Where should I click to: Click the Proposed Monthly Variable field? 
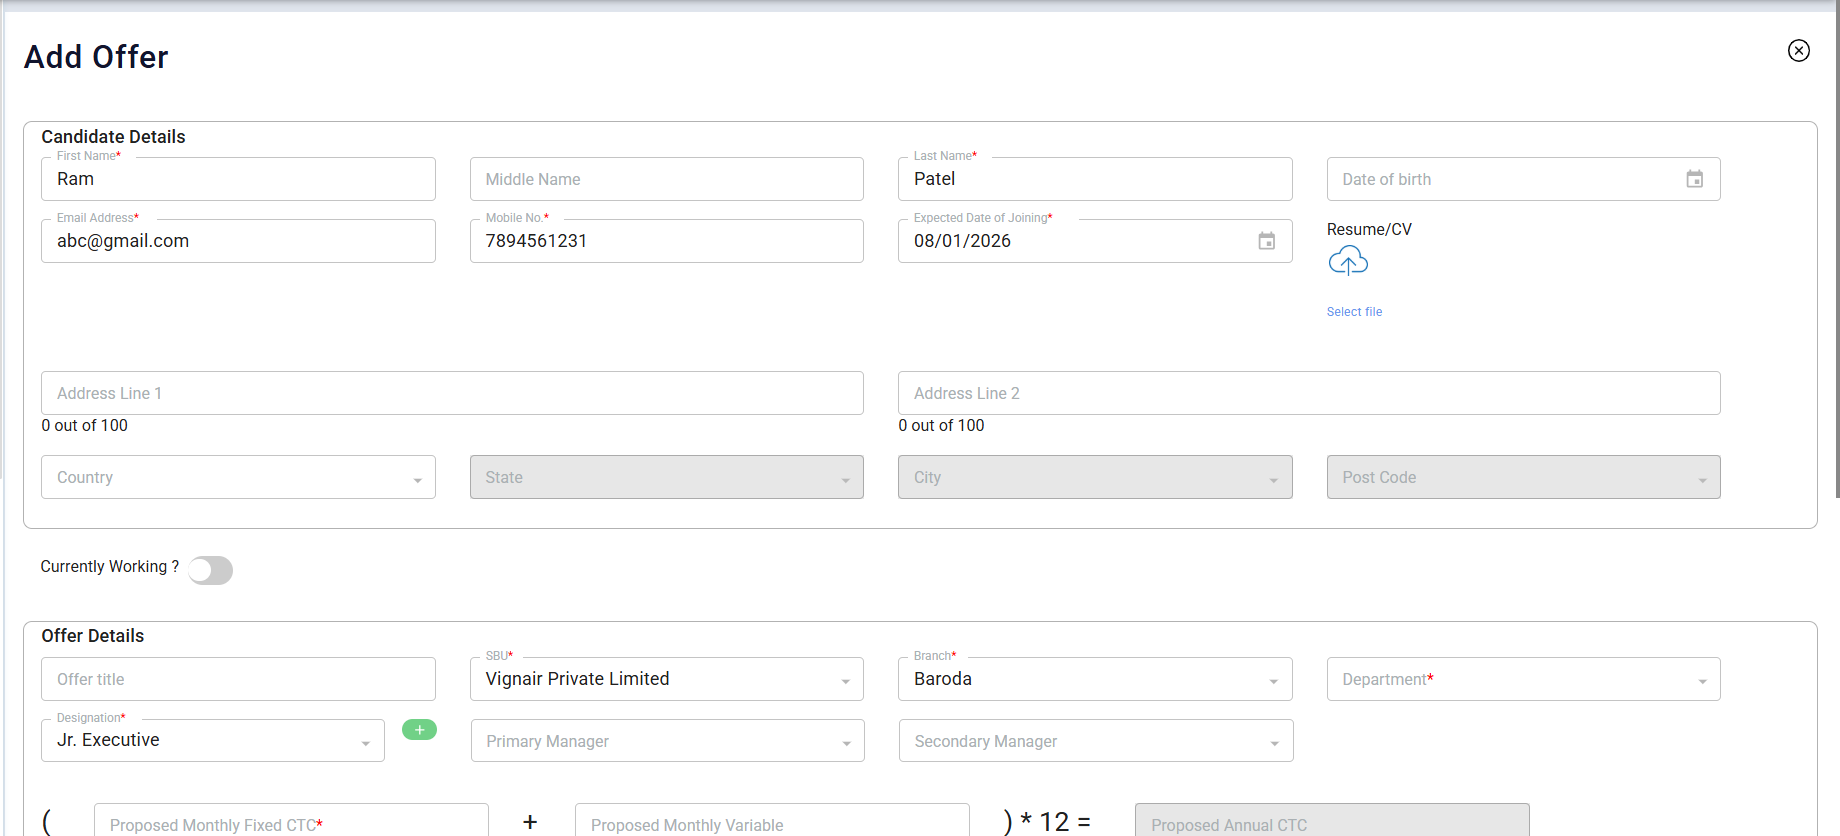(772, 820)
